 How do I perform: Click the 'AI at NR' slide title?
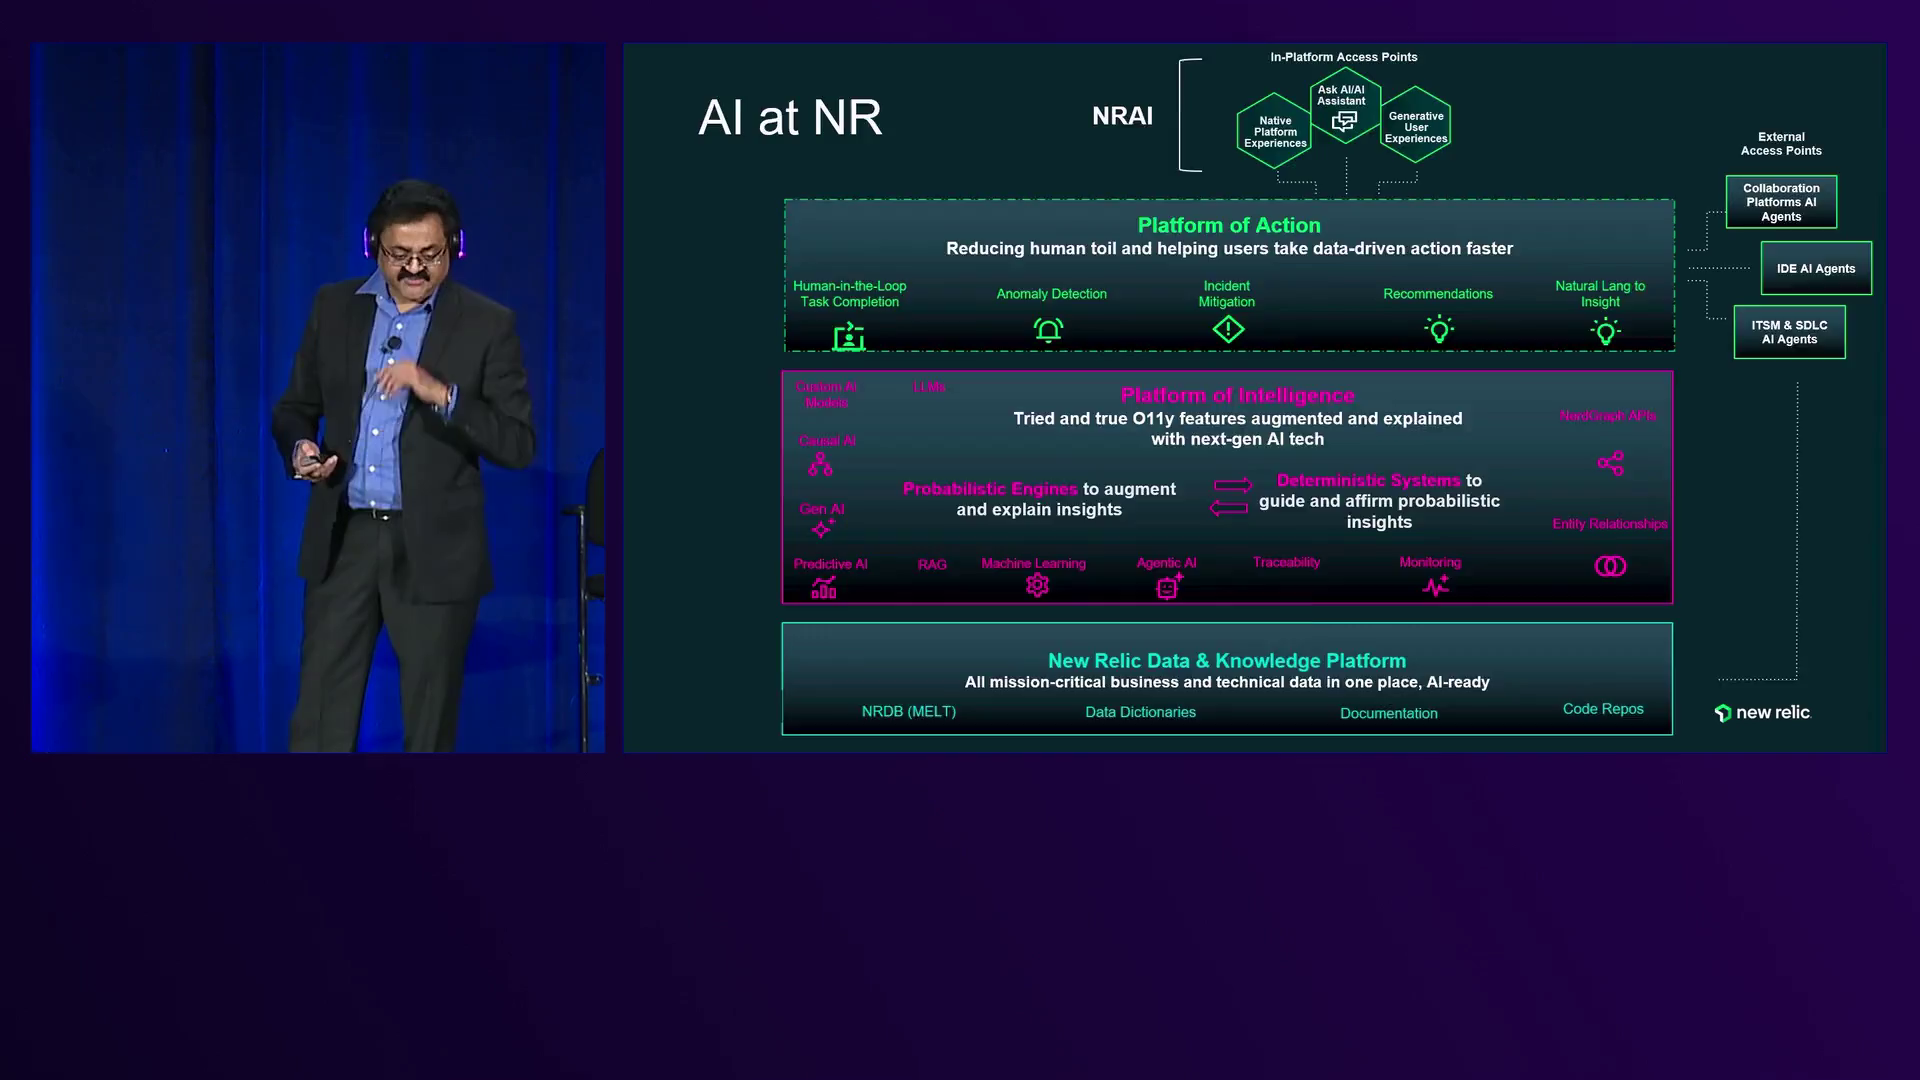(790, 117)
